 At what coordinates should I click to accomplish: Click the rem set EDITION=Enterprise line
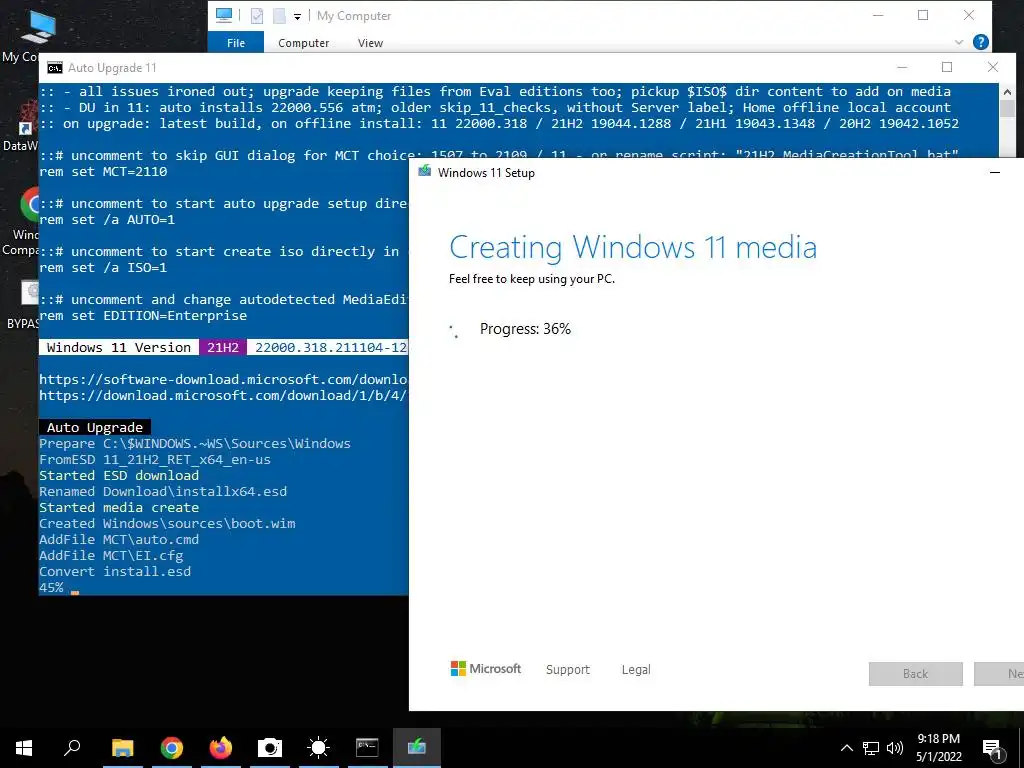[x=143, y=315]
